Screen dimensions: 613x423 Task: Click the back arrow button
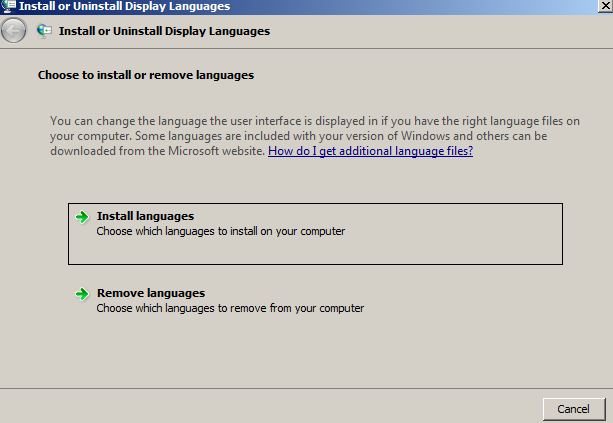tap(14, 30)
